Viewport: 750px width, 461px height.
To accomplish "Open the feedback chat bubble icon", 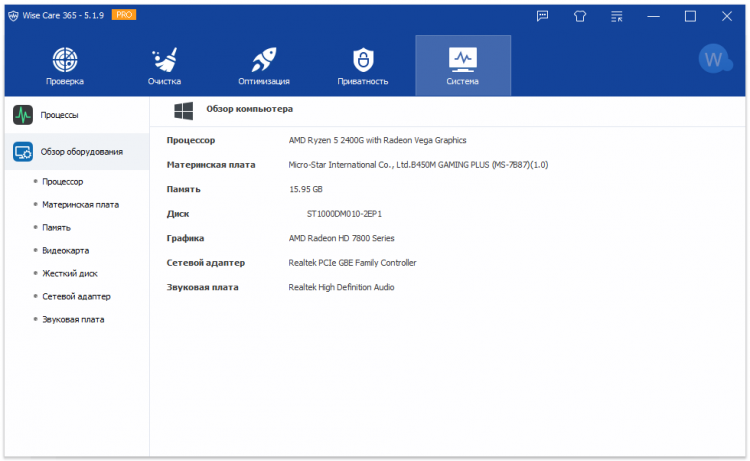I will [x=542, y=16].
